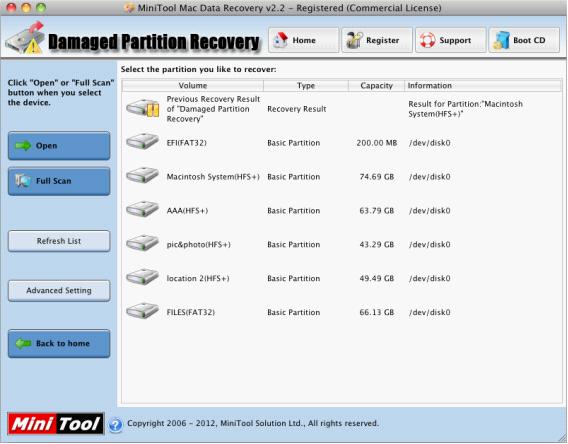Click the "66.13 GB" capacity value
568x444 pixels.
[377, 312]
